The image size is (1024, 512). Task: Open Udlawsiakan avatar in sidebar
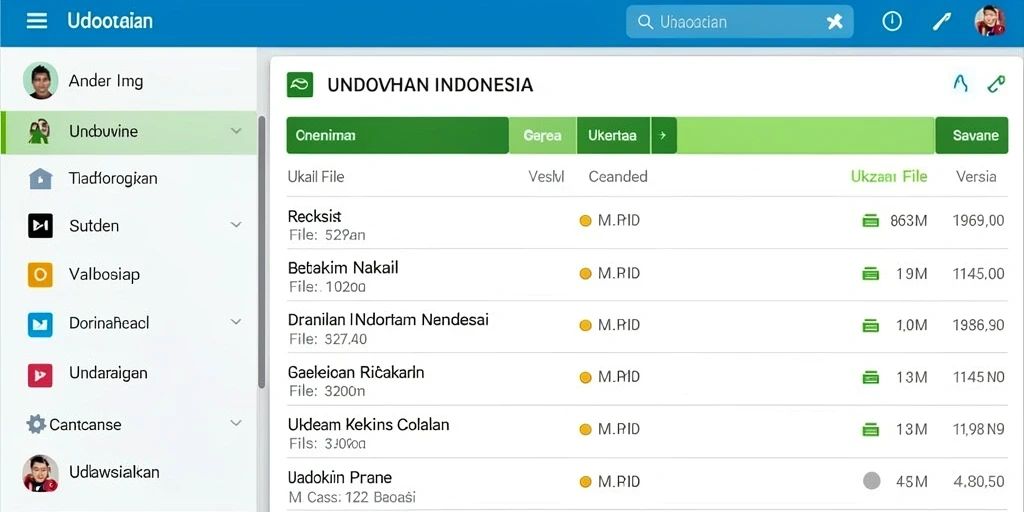coord(40,473)
